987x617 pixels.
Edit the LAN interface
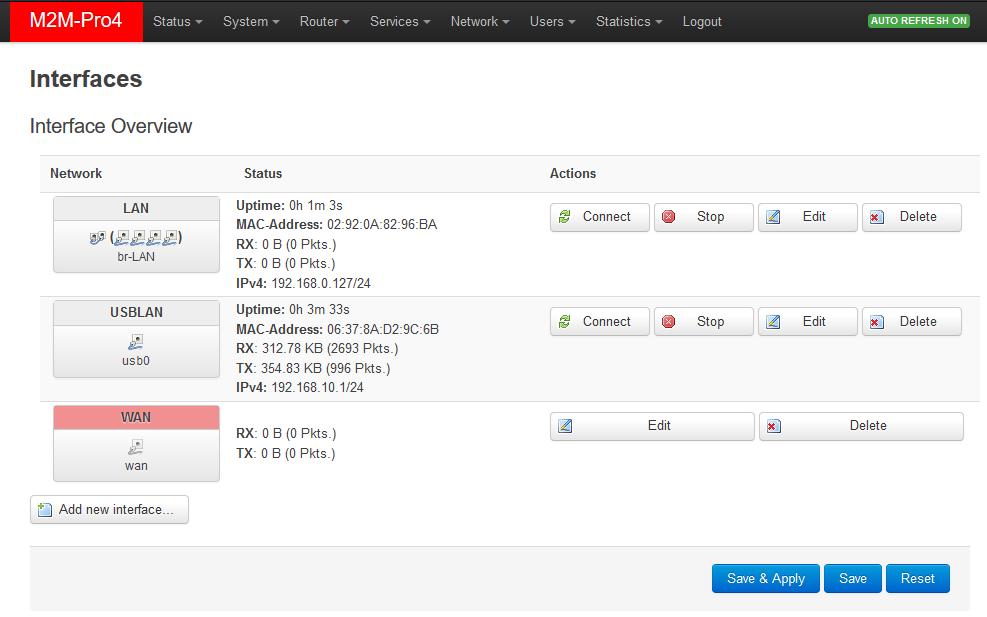[808, 217]
